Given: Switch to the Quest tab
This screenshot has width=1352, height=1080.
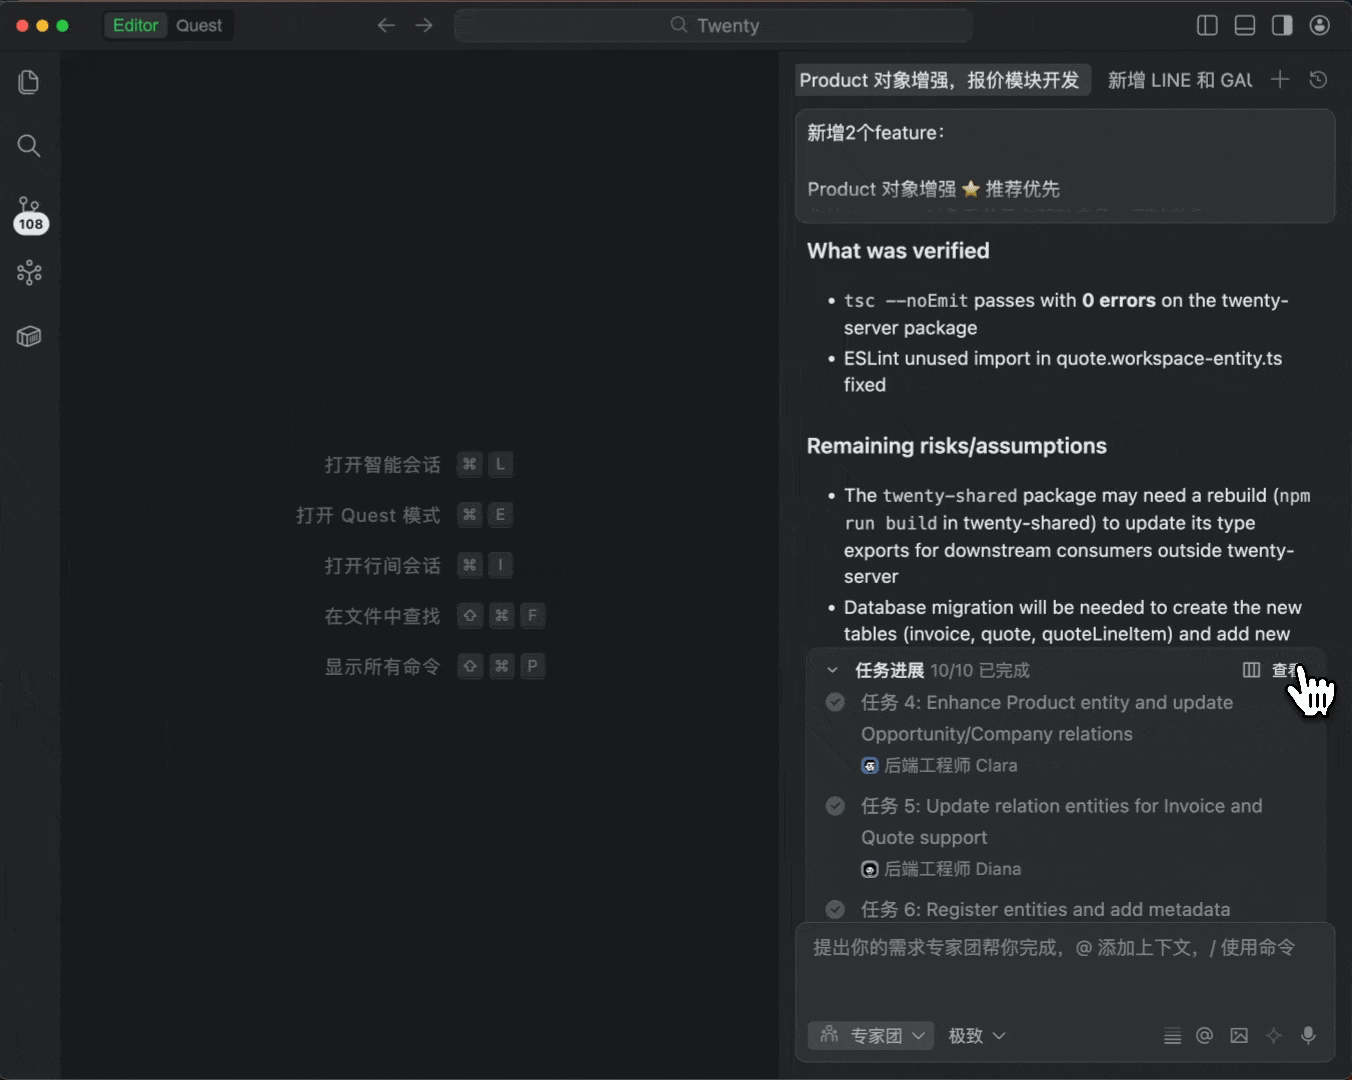Looking at the screenshot, I should click(x=199, y=25).
